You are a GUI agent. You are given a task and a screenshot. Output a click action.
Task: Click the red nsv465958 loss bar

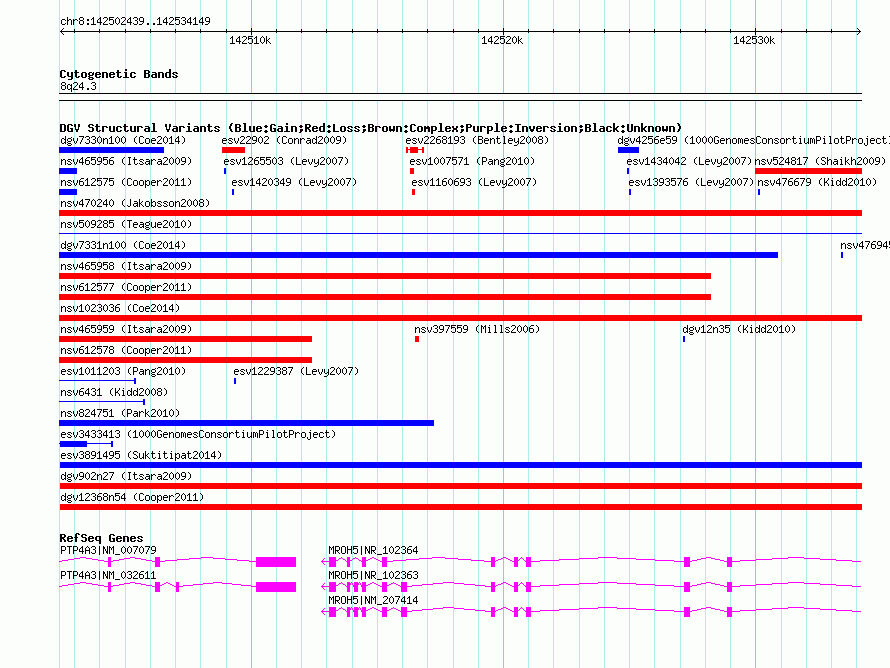pyautogui.click(x=385, y=276)
